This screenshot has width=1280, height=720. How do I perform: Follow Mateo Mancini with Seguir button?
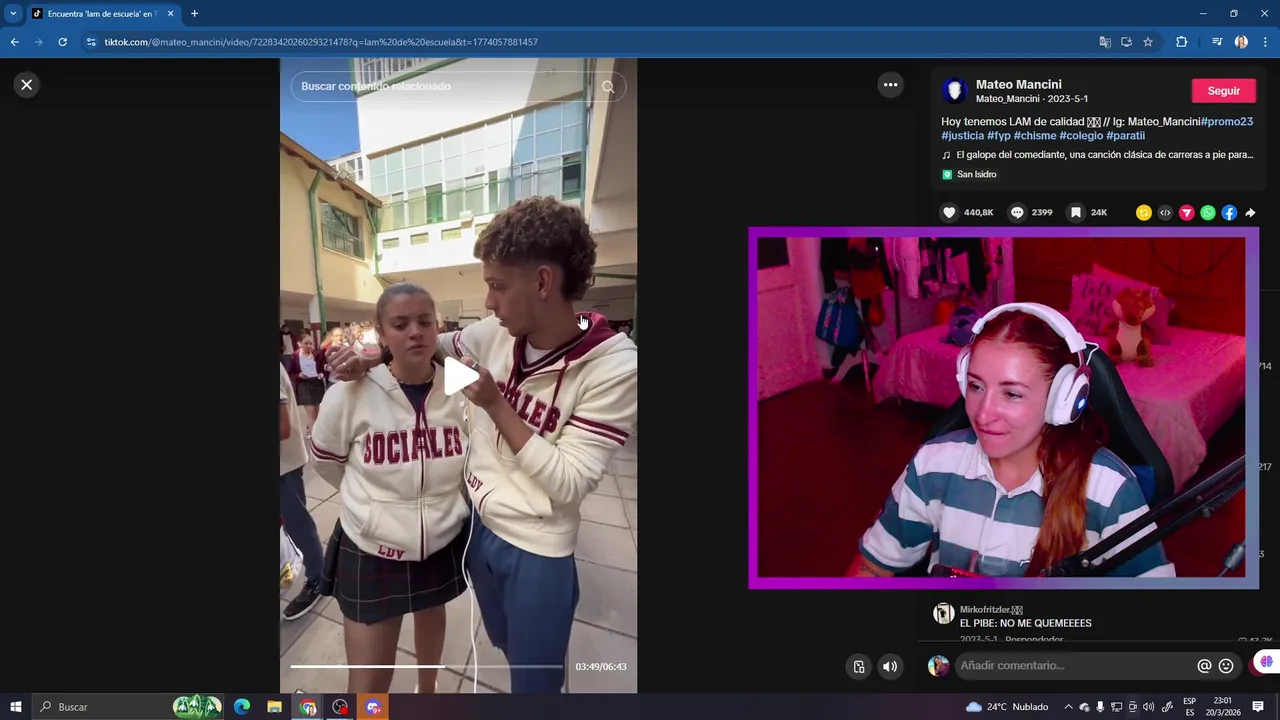1223,91
